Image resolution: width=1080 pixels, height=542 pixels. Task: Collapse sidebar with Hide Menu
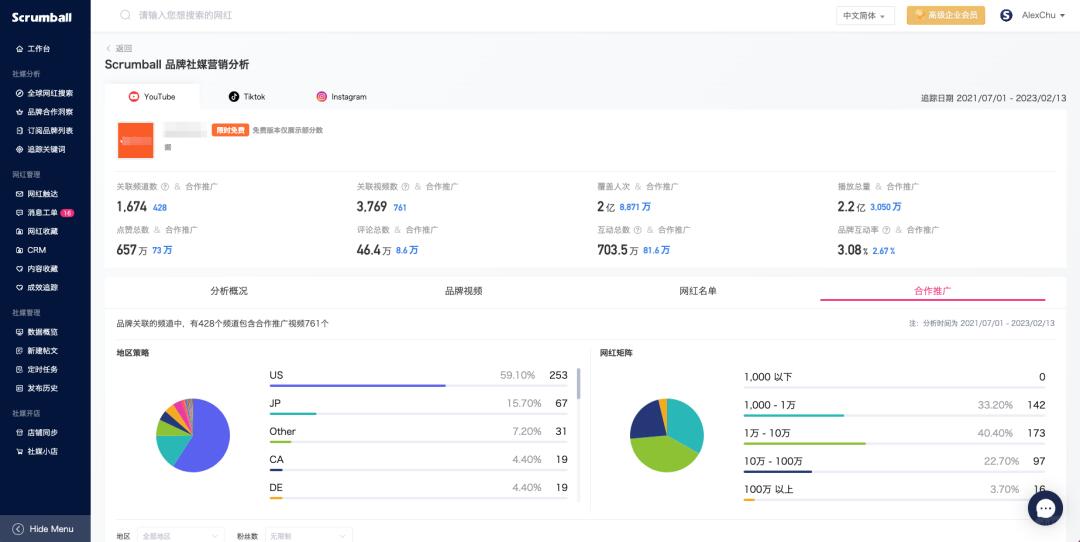click(45, 529)
